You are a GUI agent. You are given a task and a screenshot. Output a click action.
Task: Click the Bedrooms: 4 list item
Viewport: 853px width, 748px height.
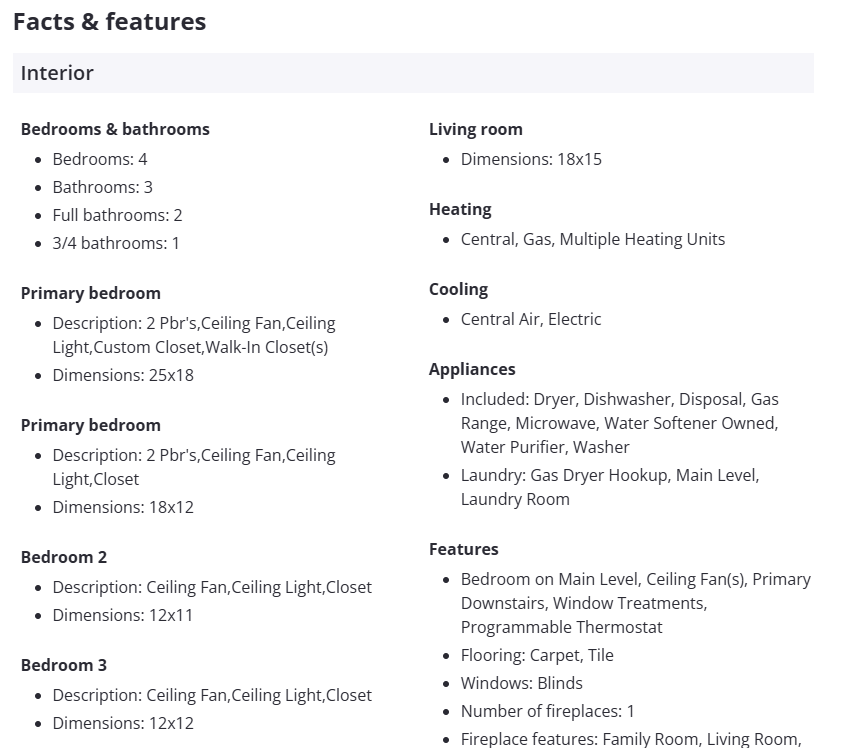pyautogui.click(x=100, y=159)
